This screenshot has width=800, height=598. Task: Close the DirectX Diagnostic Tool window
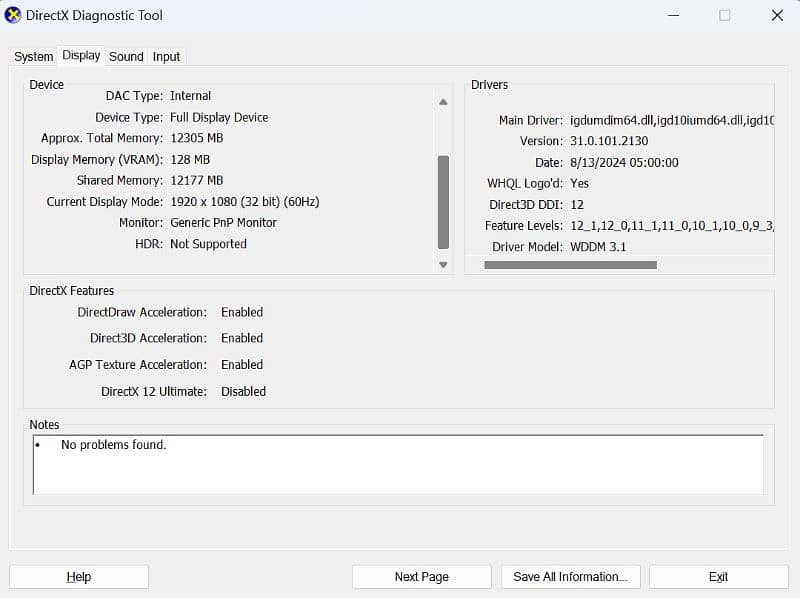(x=777, y=15)
